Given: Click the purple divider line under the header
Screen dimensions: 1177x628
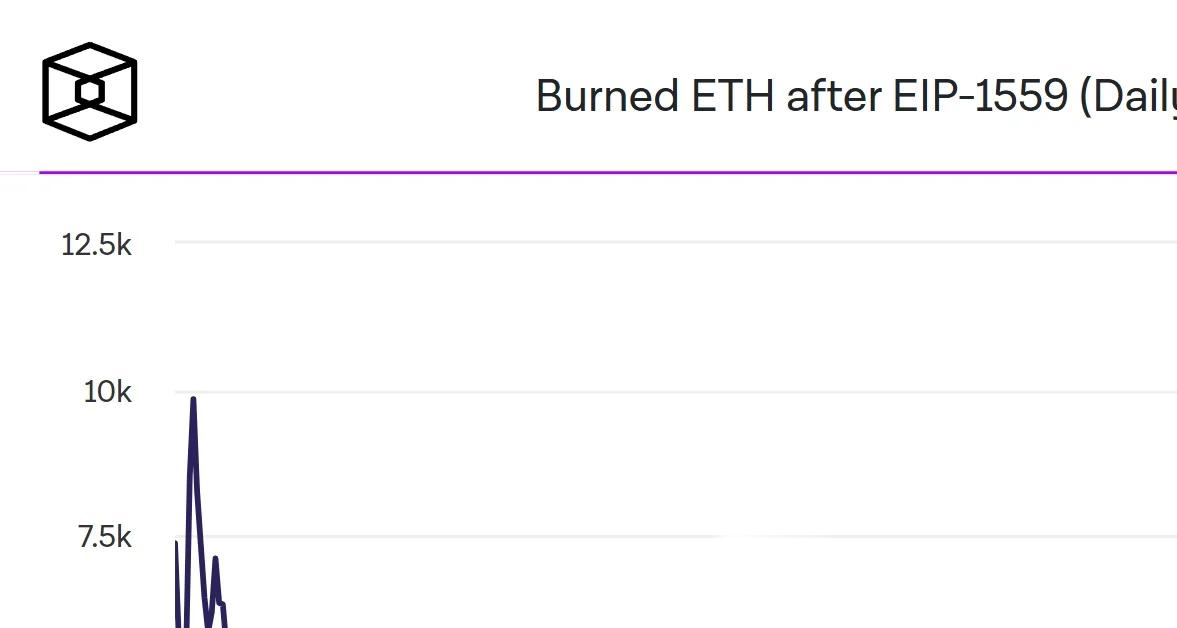Looking at the screenshot, I should pyautogui.click(x=600, y=172).
